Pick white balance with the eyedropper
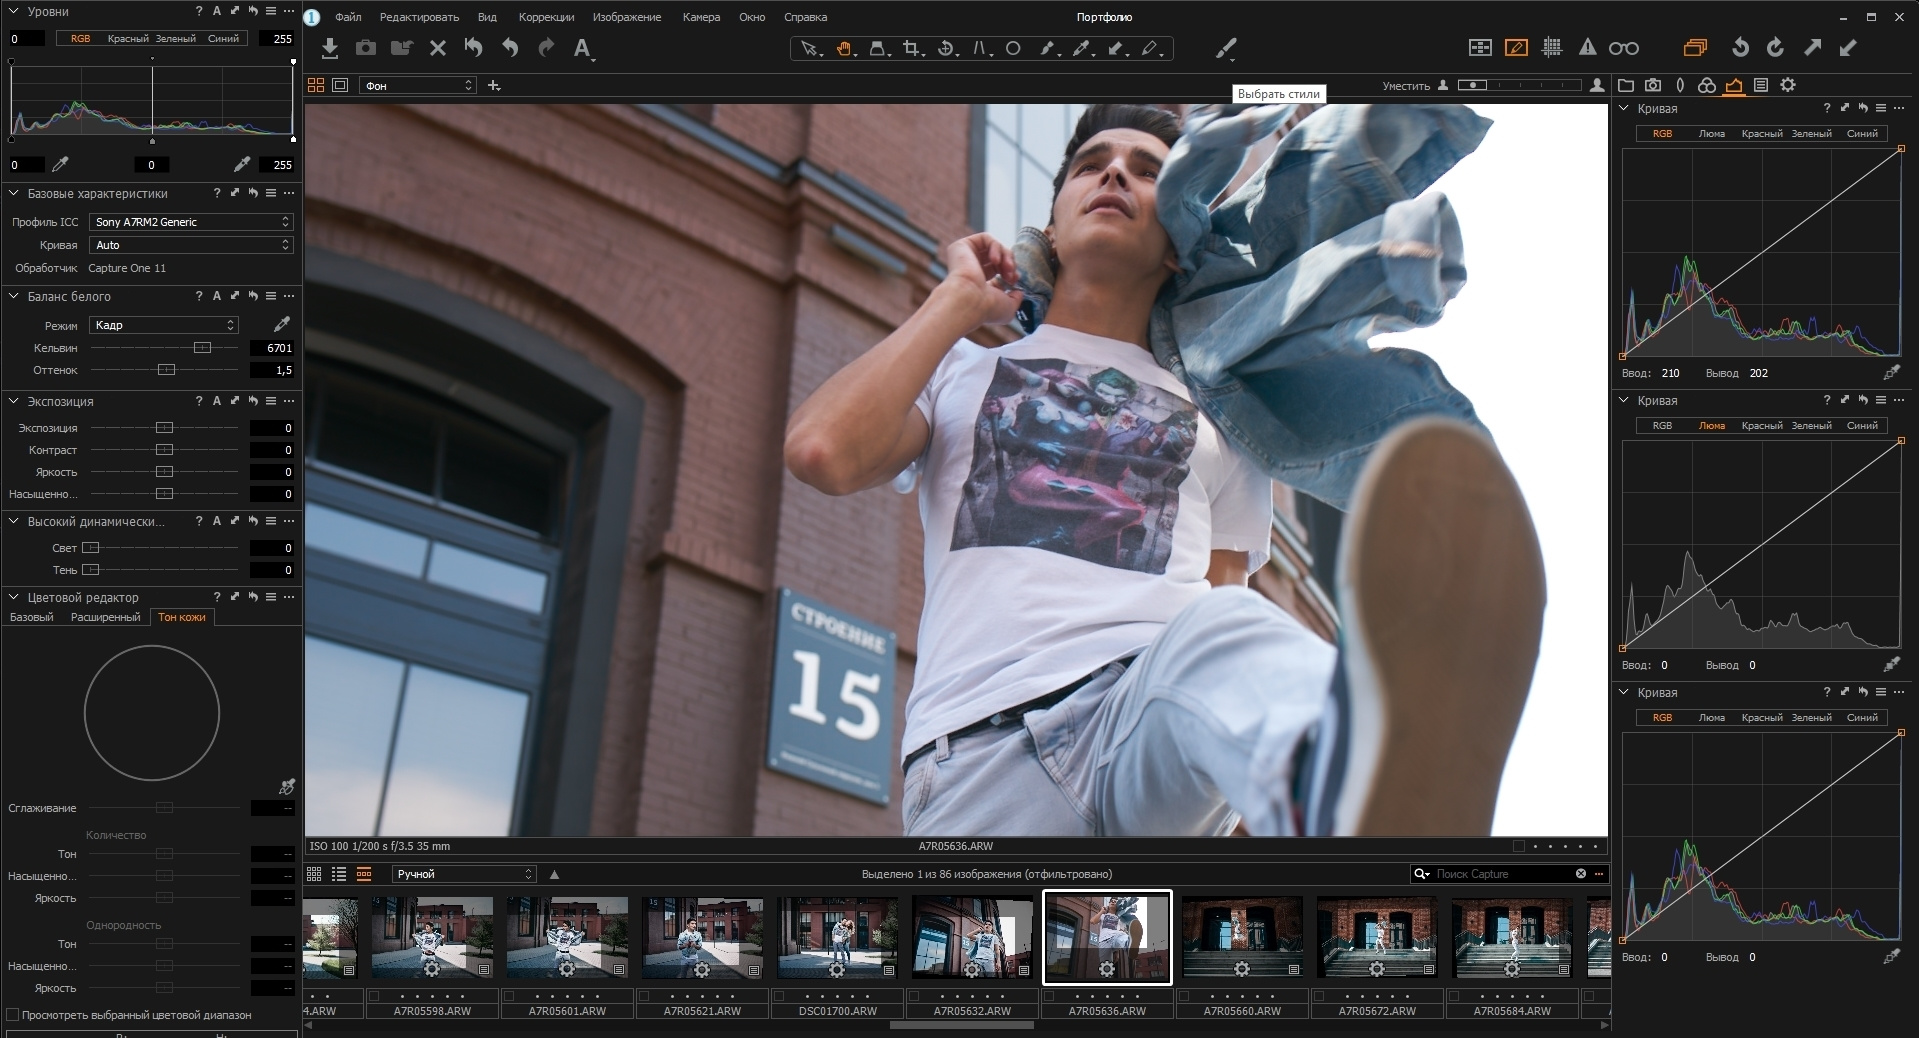The image size is (1919, 1038). (x=282, y=324)
